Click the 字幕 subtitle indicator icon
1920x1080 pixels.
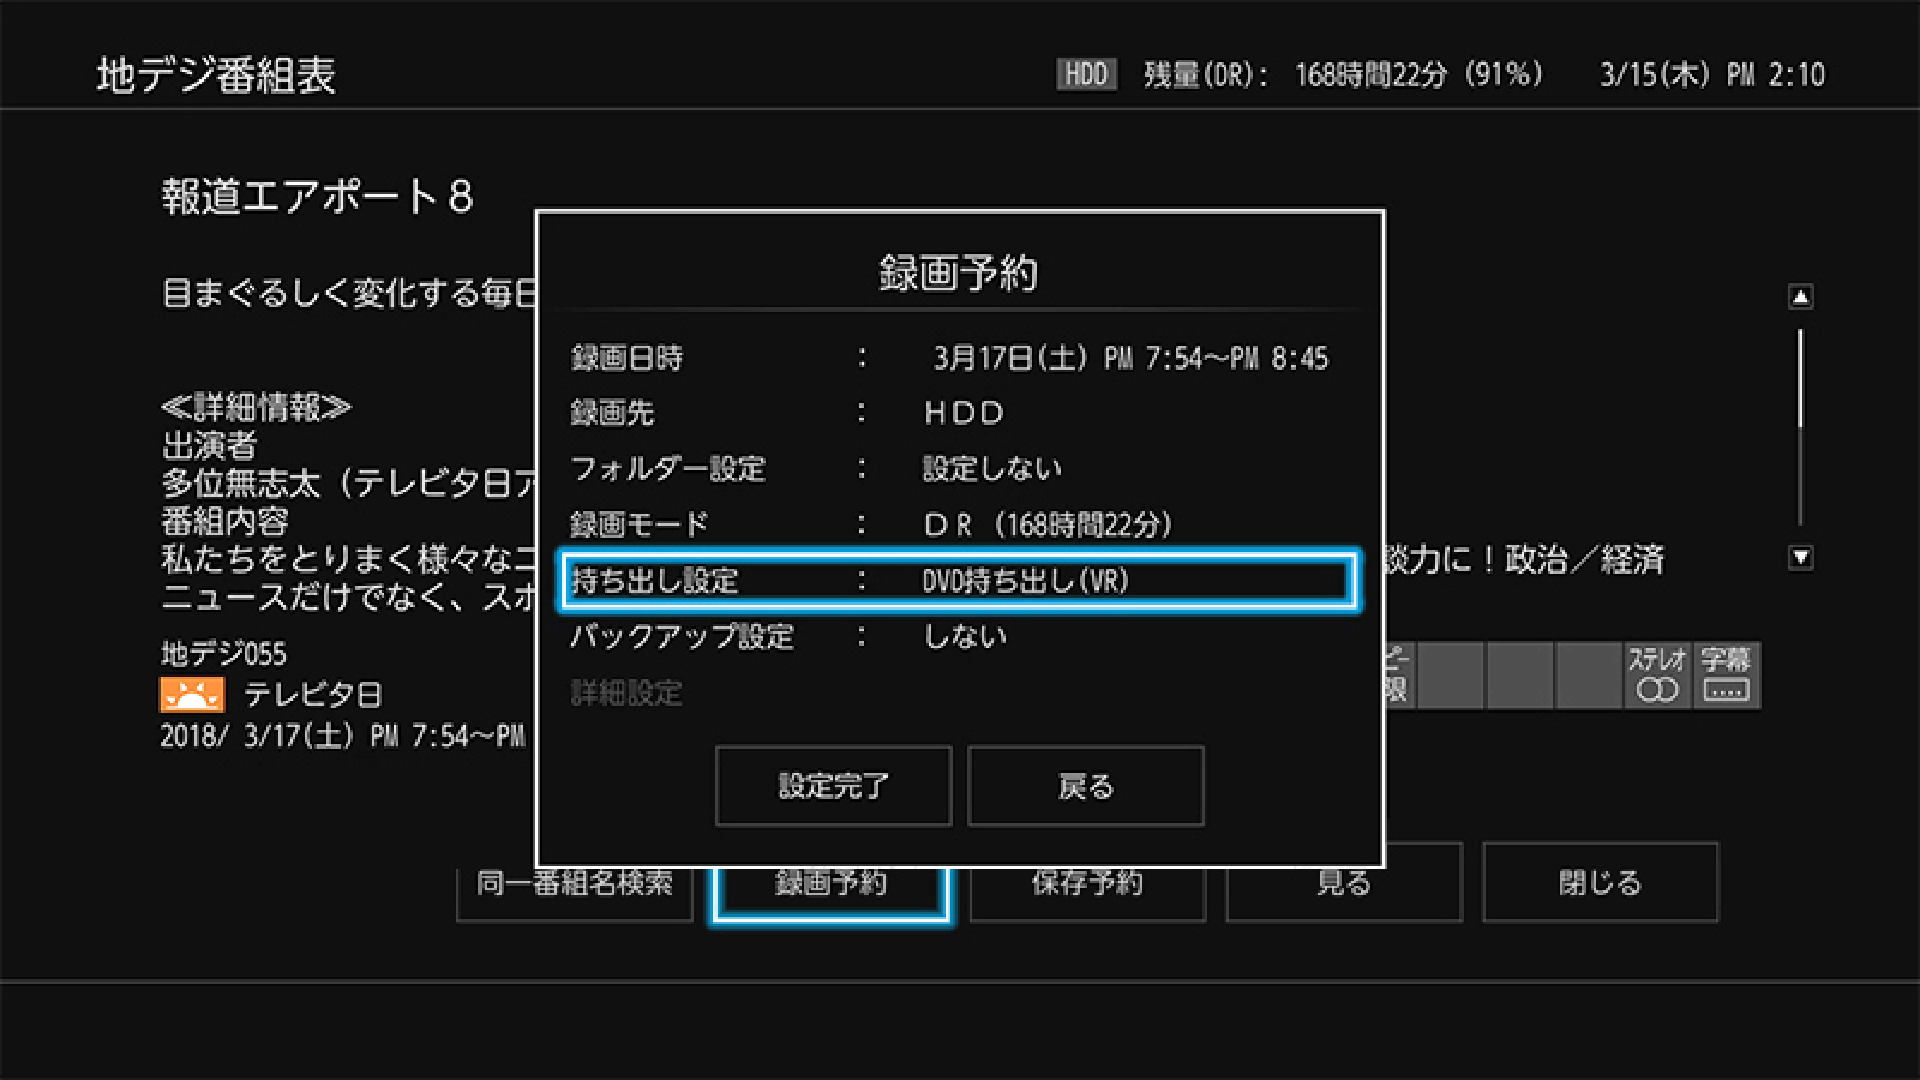[1725, 675]
